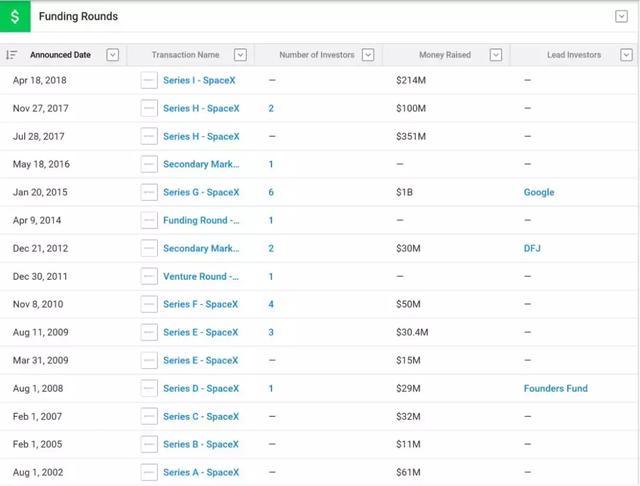
Task: Open the Number of Investors column dropdown
Action: [x=368, y=55]
